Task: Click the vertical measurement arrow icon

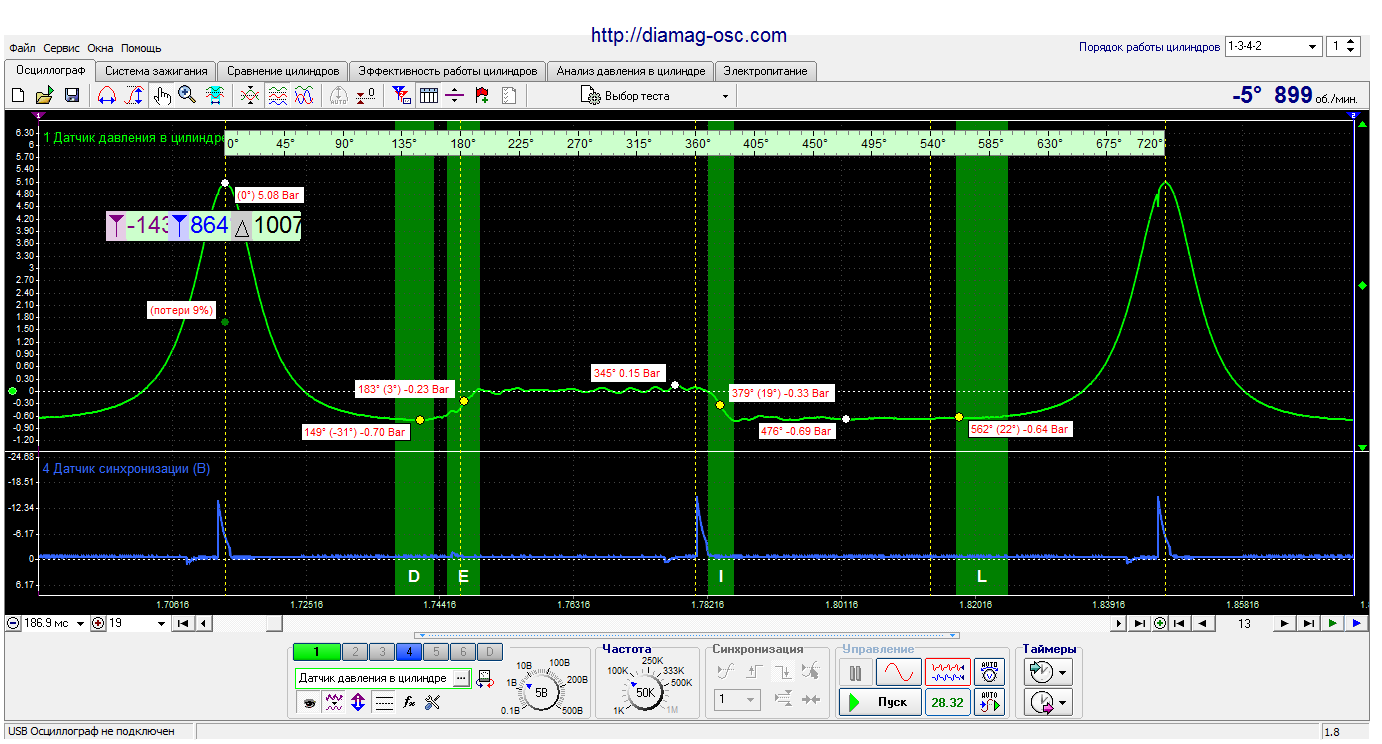Action: 135,96
